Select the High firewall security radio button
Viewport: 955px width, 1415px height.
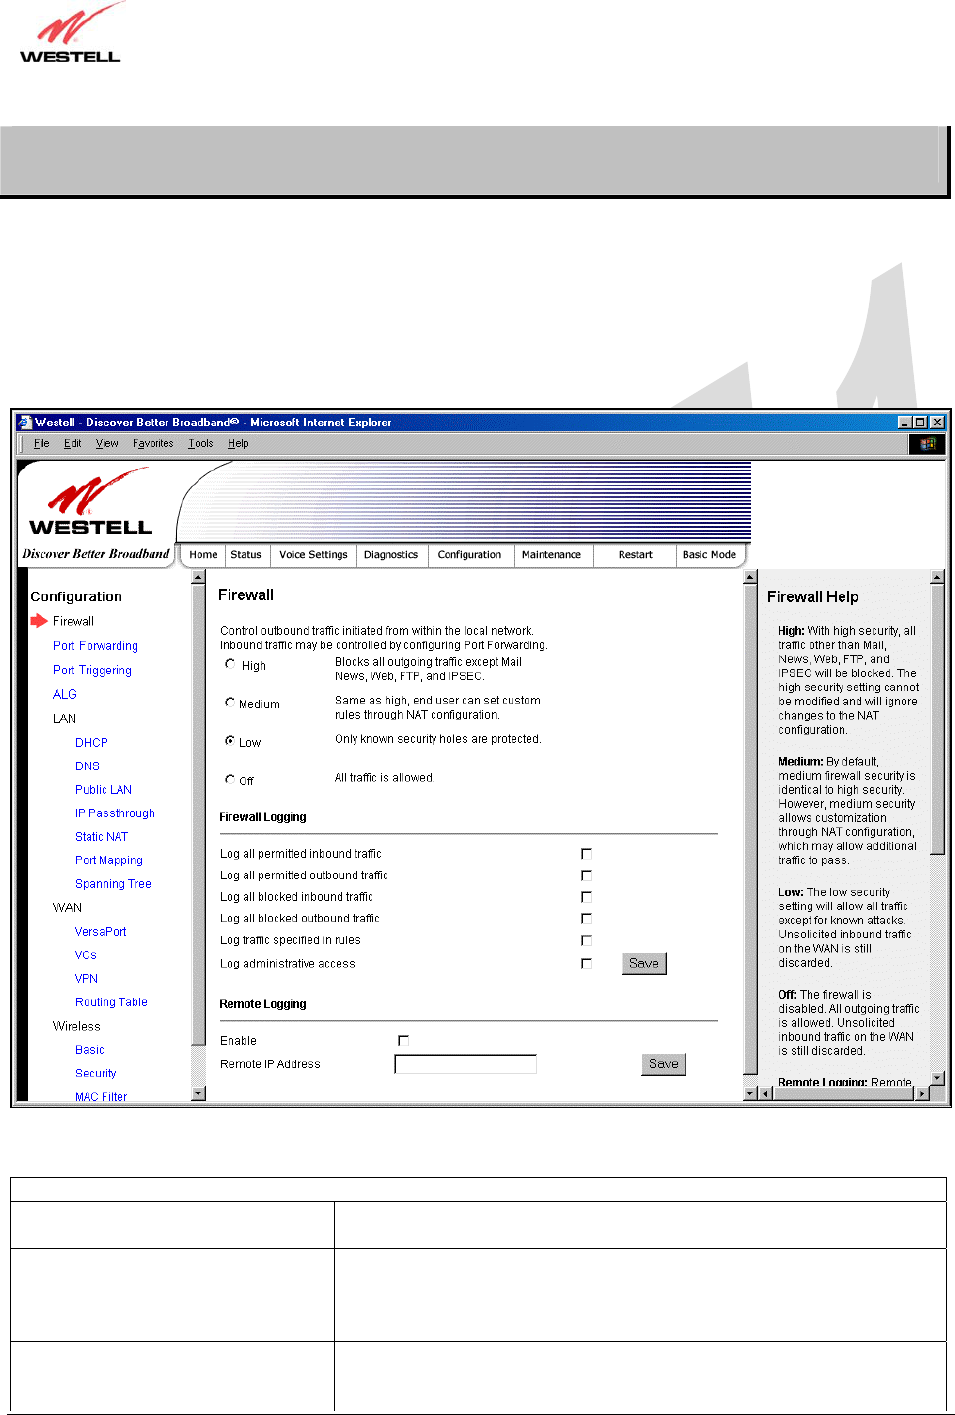230,664
